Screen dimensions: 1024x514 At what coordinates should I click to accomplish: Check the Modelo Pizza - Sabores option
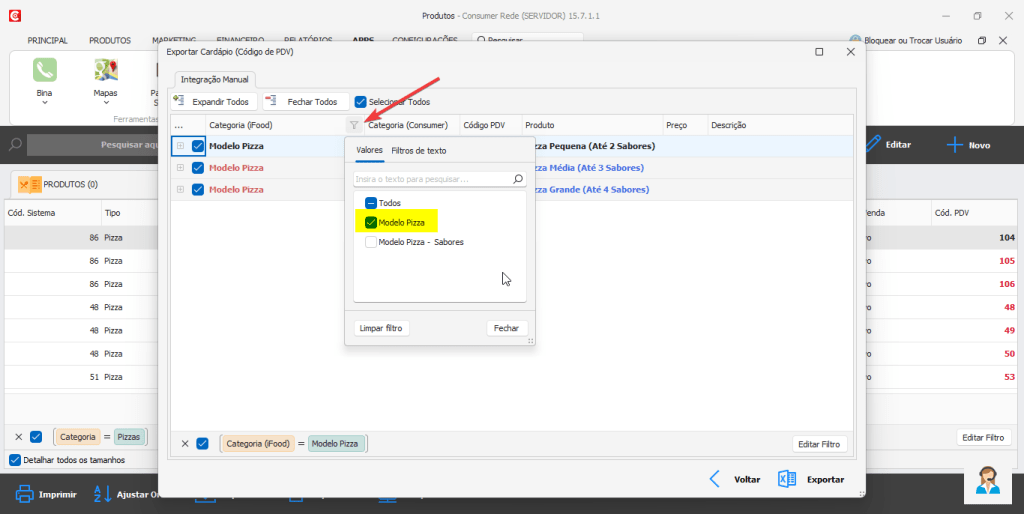point(370,242)
